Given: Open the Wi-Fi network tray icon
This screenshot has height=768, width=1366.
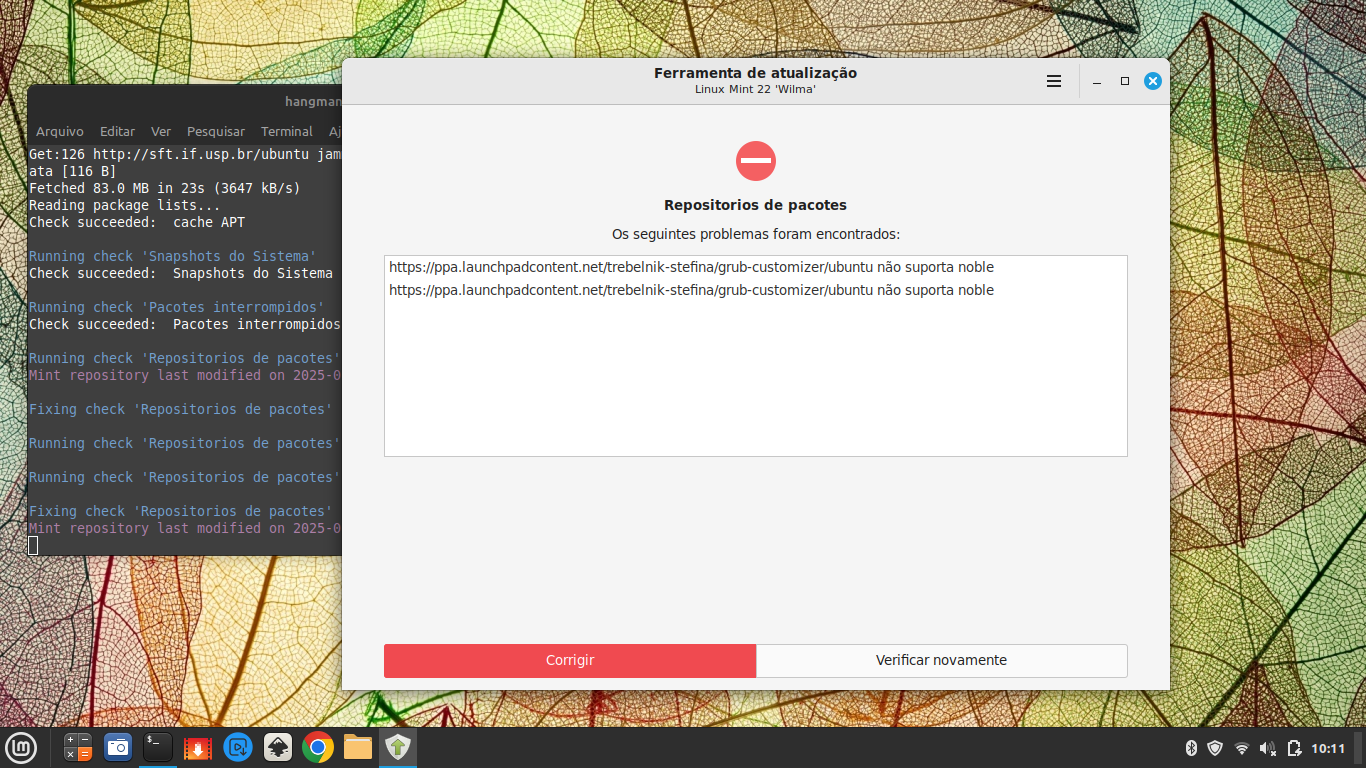Looking at the screenshot, I should 1242,748.
